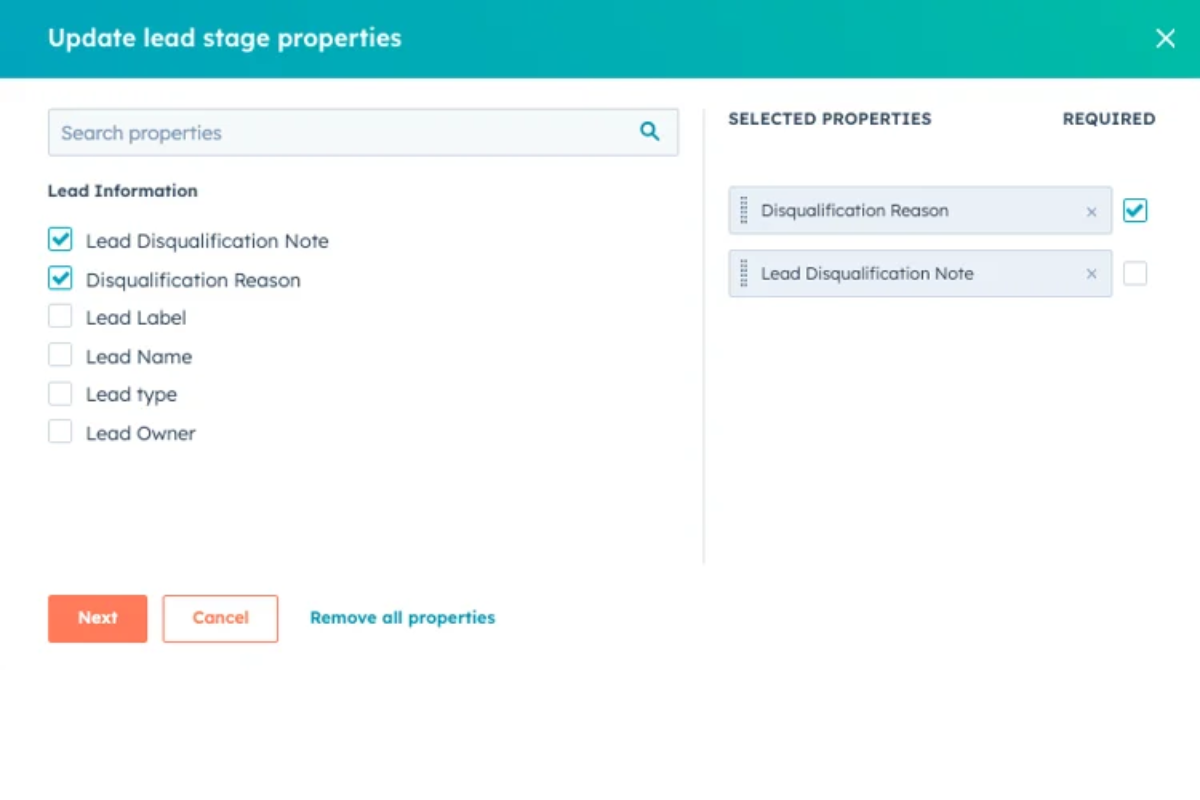The width and height of the screenshot is (1200, 800).
Task: Unmark Disqualification Reason as required
Action: coord(1135,211)
